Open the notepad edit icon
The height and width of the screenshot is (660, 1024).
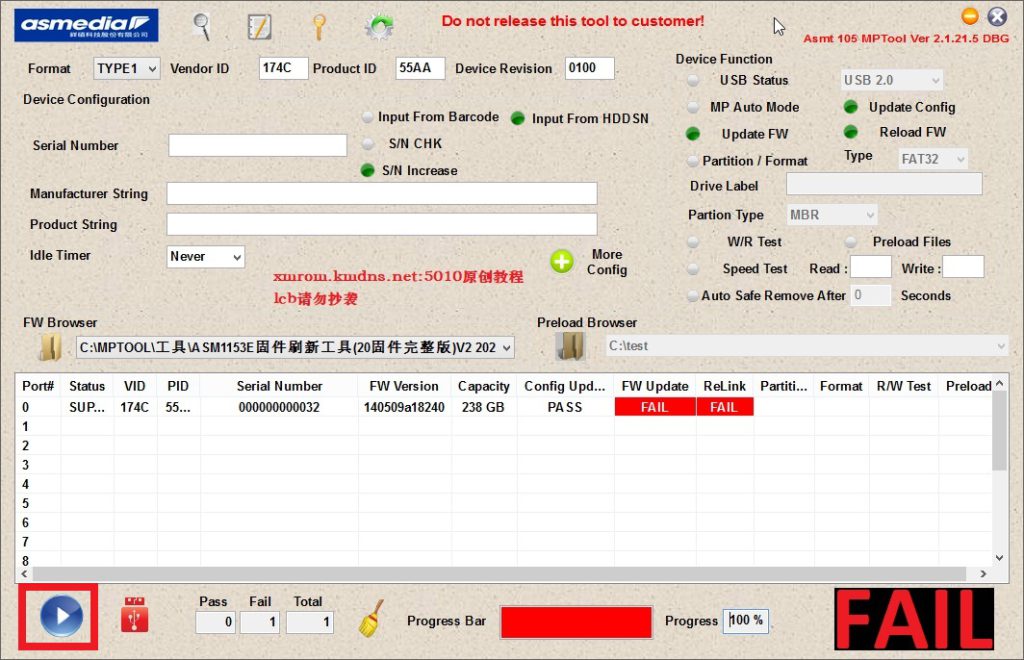coord(259,26)
